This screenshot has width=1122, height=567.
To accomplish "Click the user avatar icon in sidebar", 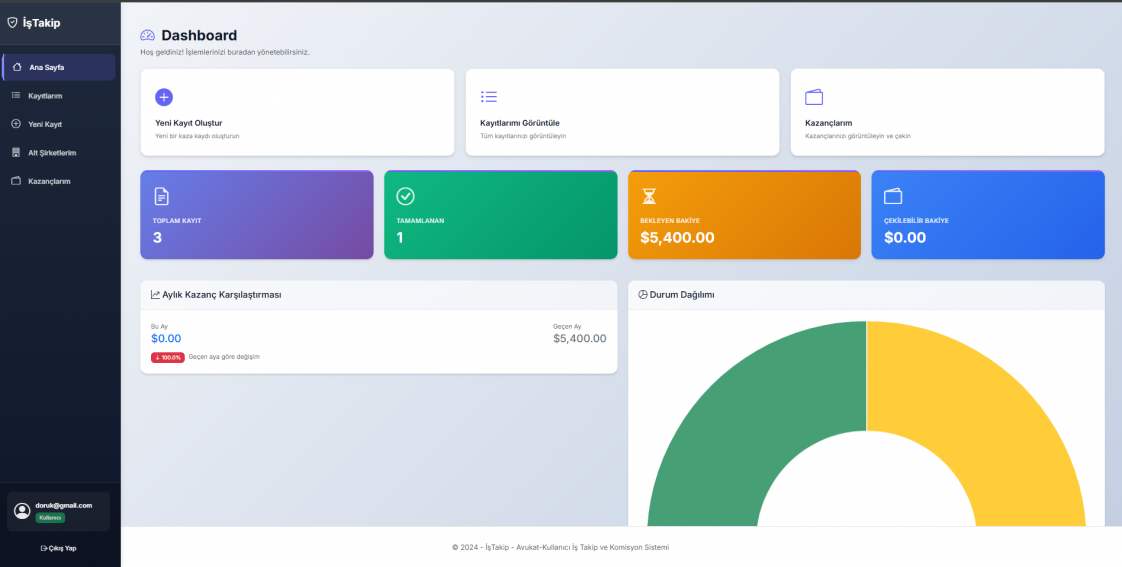I will 22,511.
